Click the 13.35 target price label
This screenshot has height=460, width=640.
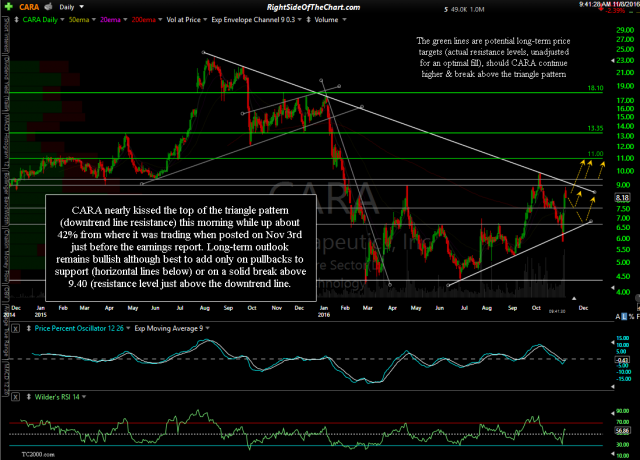[x=595, y=128]
